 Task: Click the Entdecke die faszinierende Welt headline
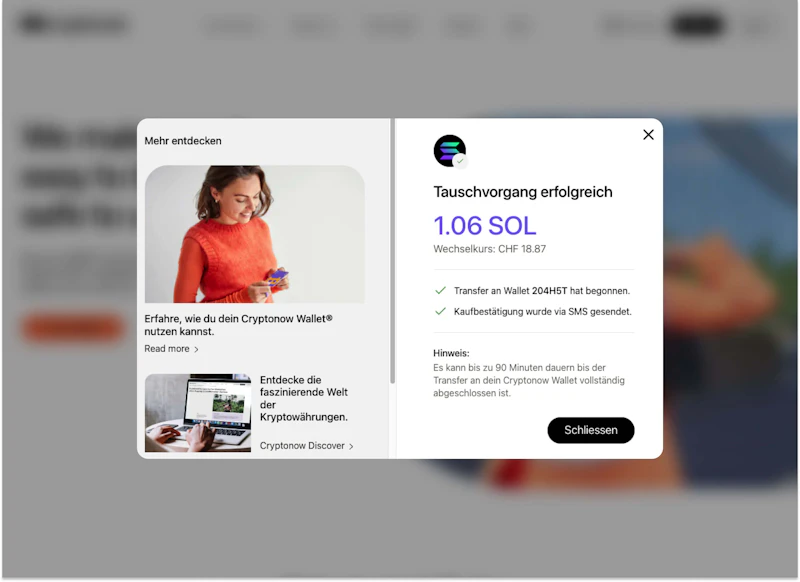[x=304, y=398]
